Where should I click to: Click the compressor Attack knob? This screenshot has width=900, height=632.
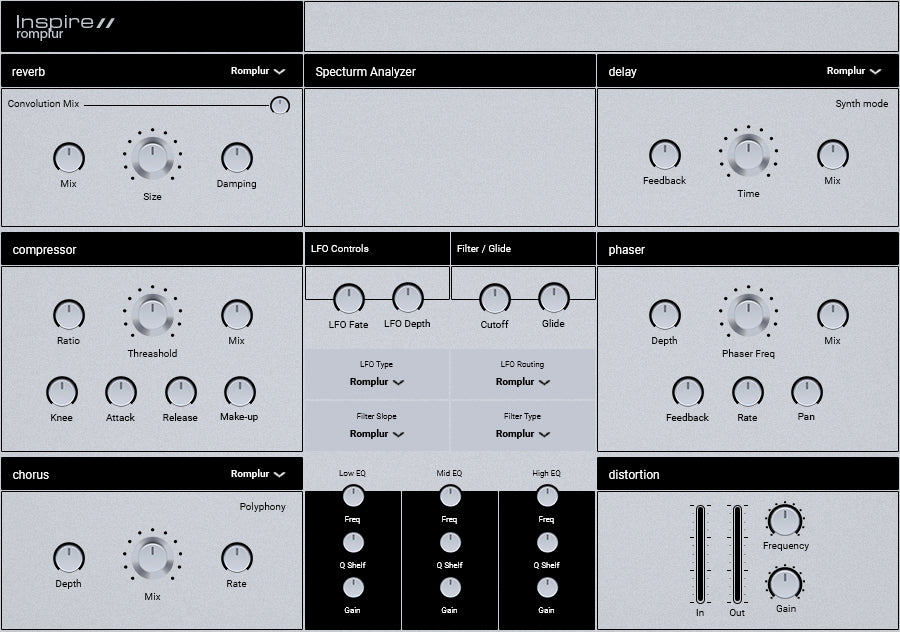click(x=121, y=392)
